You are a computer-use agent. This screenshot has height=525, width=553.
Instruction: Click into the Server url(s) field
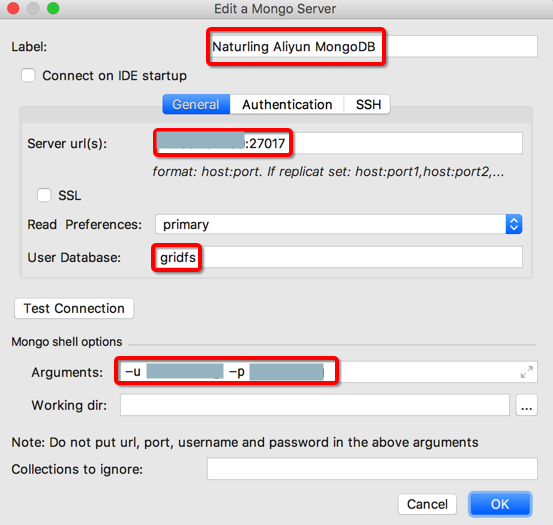coord(339,143)
